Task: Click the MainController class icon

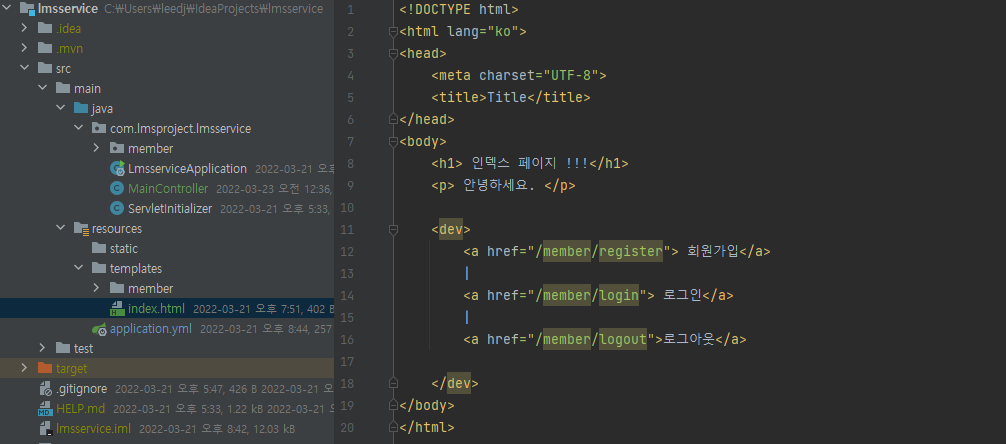Action: [x=117, y=188]
